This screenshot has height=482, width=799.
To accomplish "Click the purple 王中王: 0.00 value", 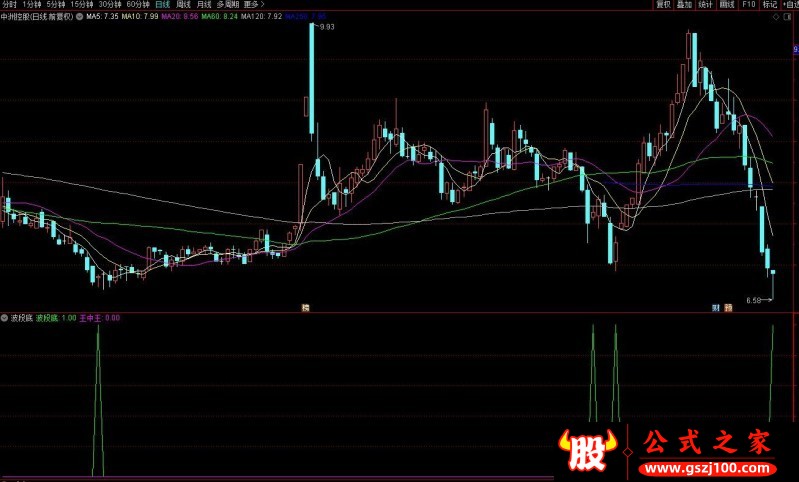I will pyautogui.click(x=100, y=318).
